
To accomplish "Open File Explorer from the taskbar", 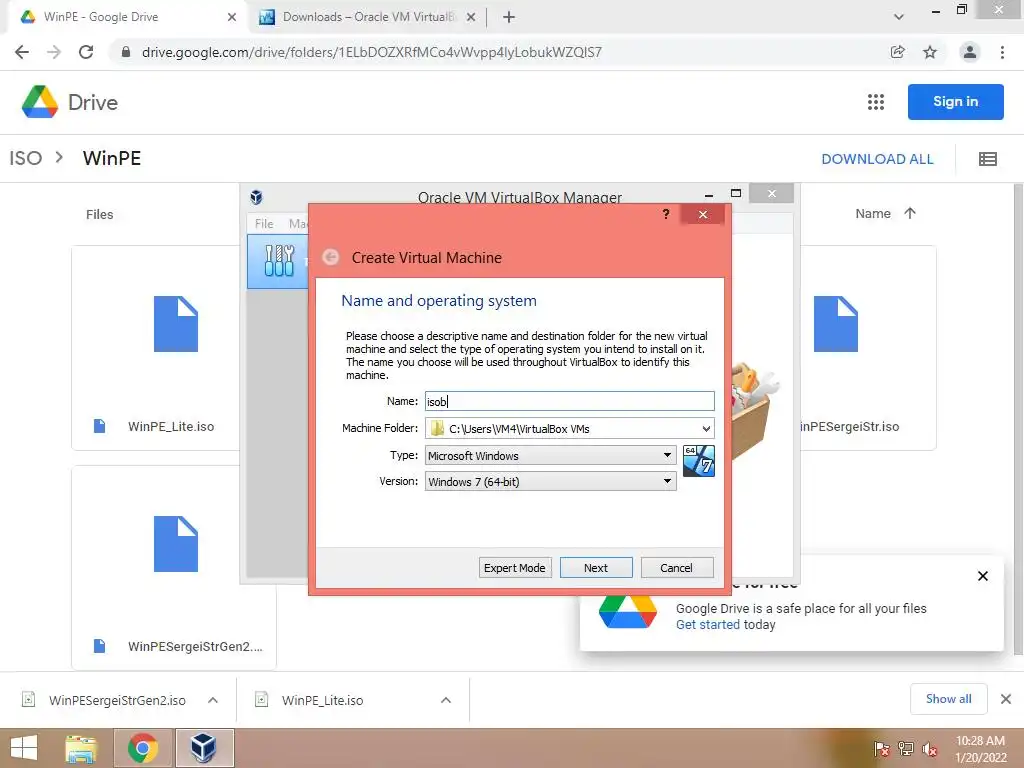I will tap(81, 748).
